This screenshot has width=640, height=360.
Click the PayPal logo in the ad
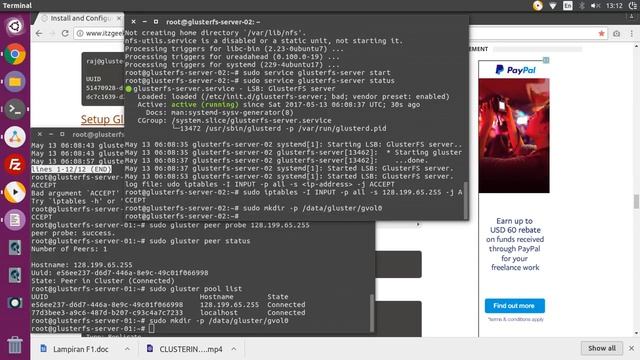point(515,70)
